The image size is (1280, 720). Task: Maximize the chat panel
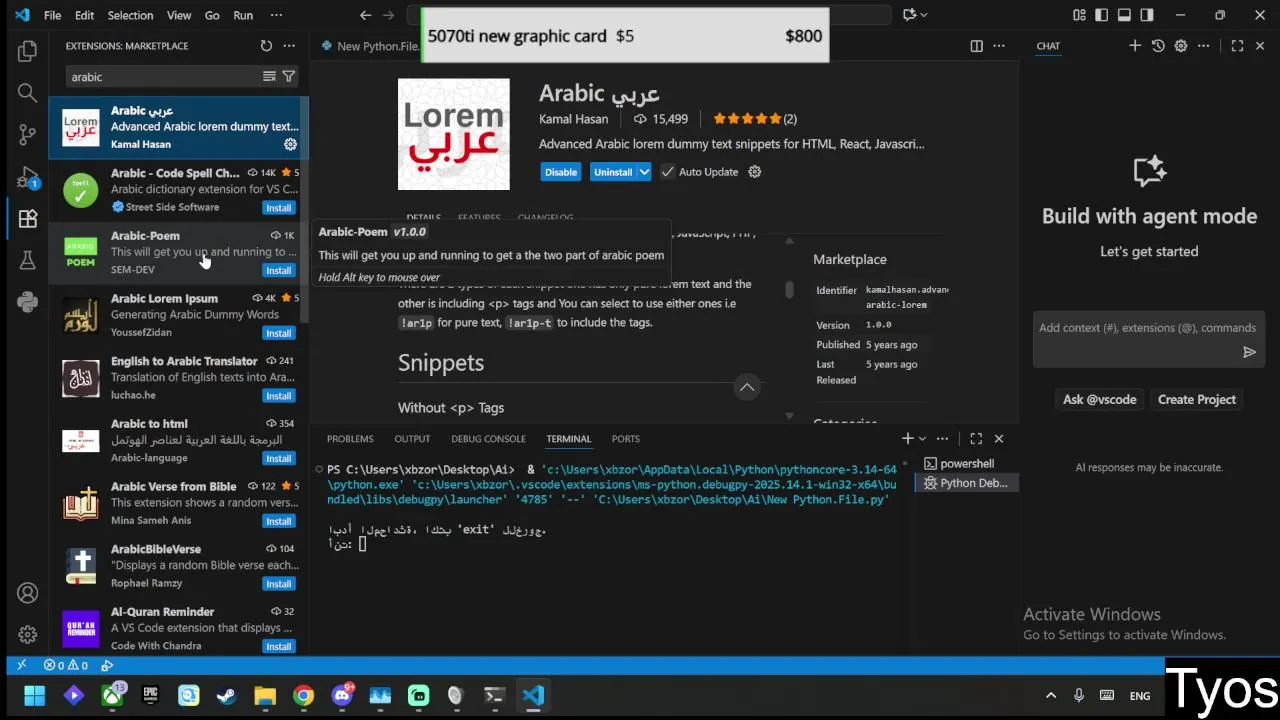click(1237, 46)
